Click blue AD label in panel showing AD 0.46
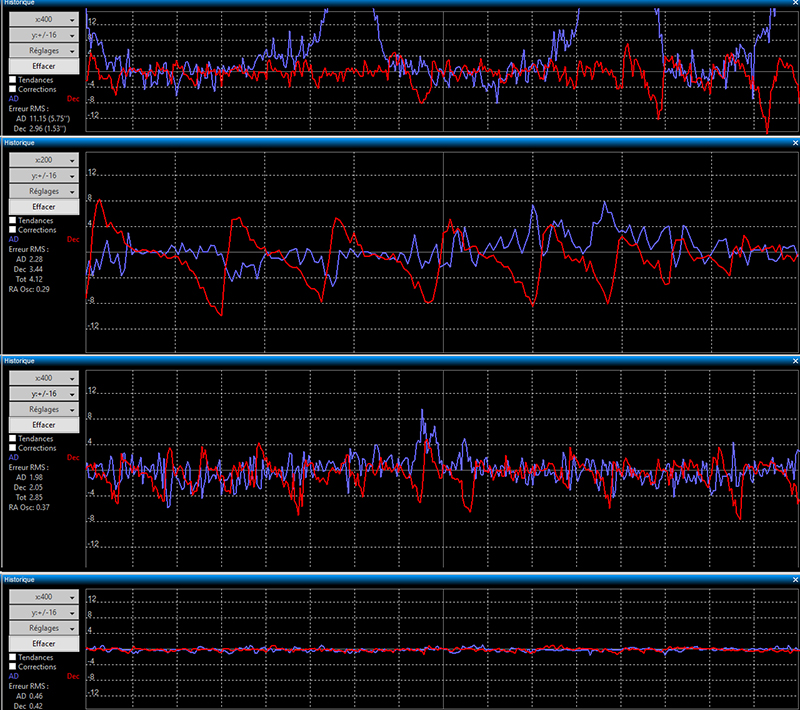Screen dimensions: 800x710 pyautogui.click(x=14, y=676)
